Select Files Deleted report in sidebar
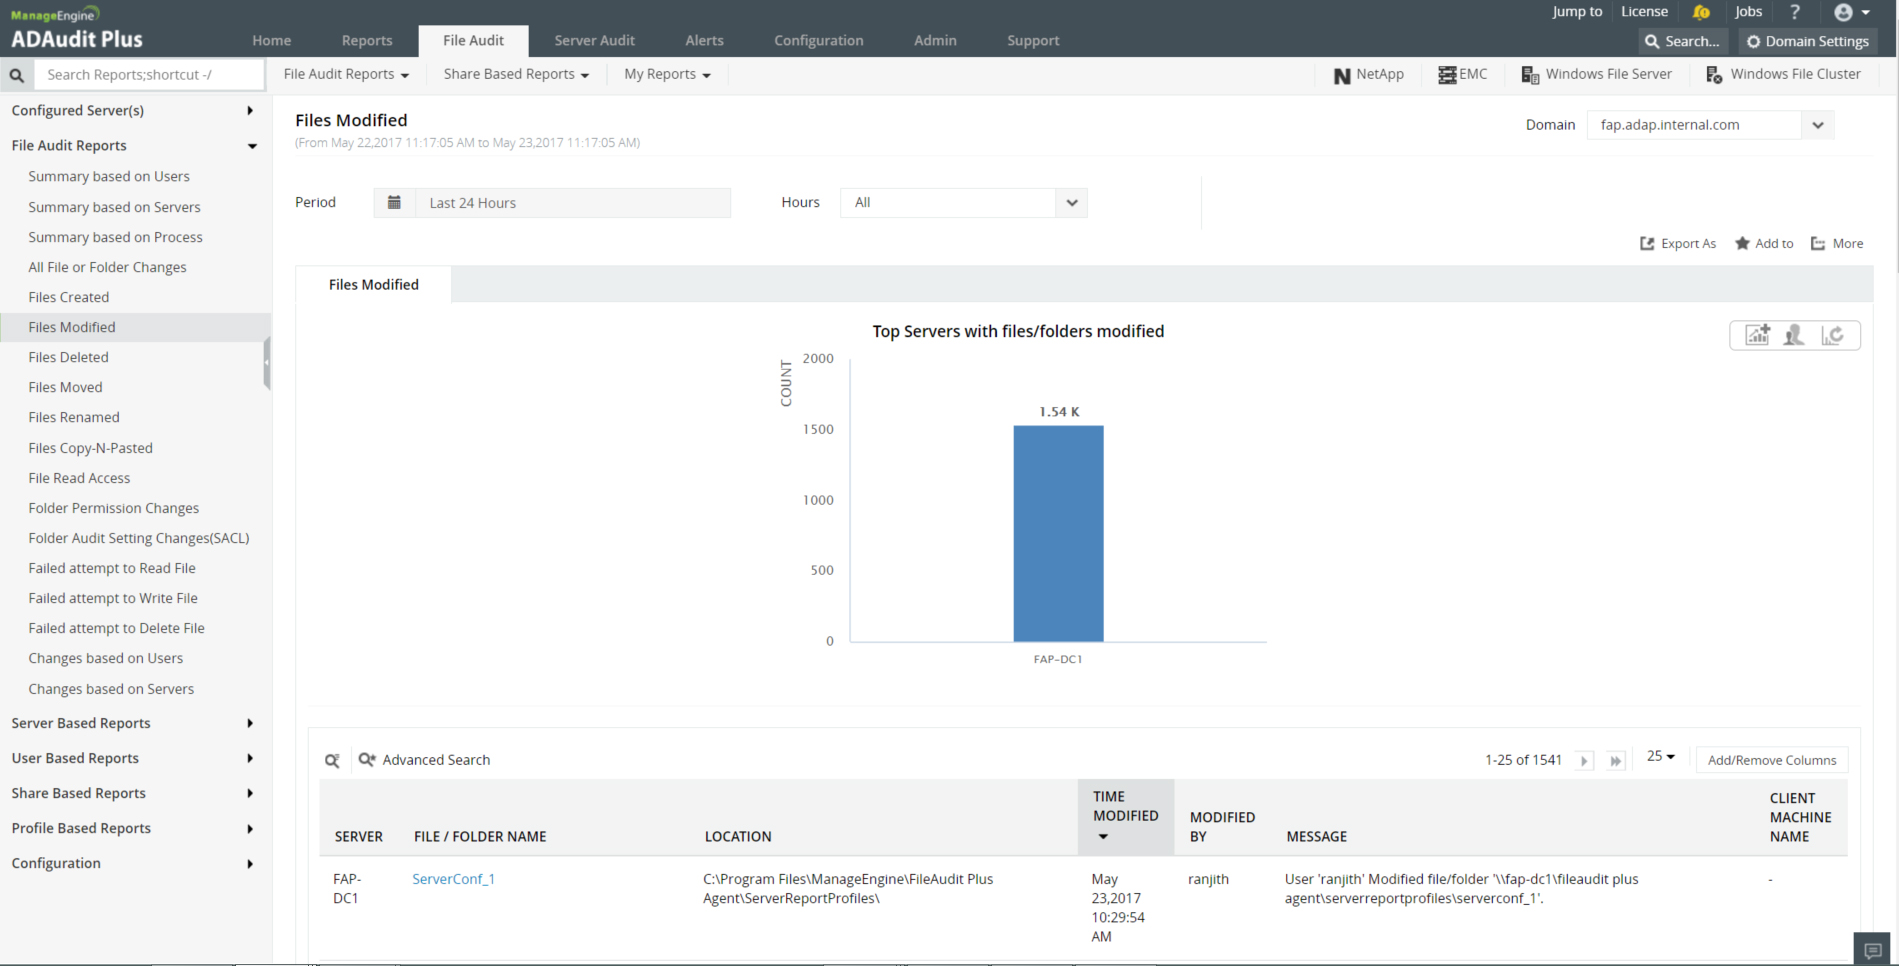This screenshot has height=966, width=1899. coord(68,357)
